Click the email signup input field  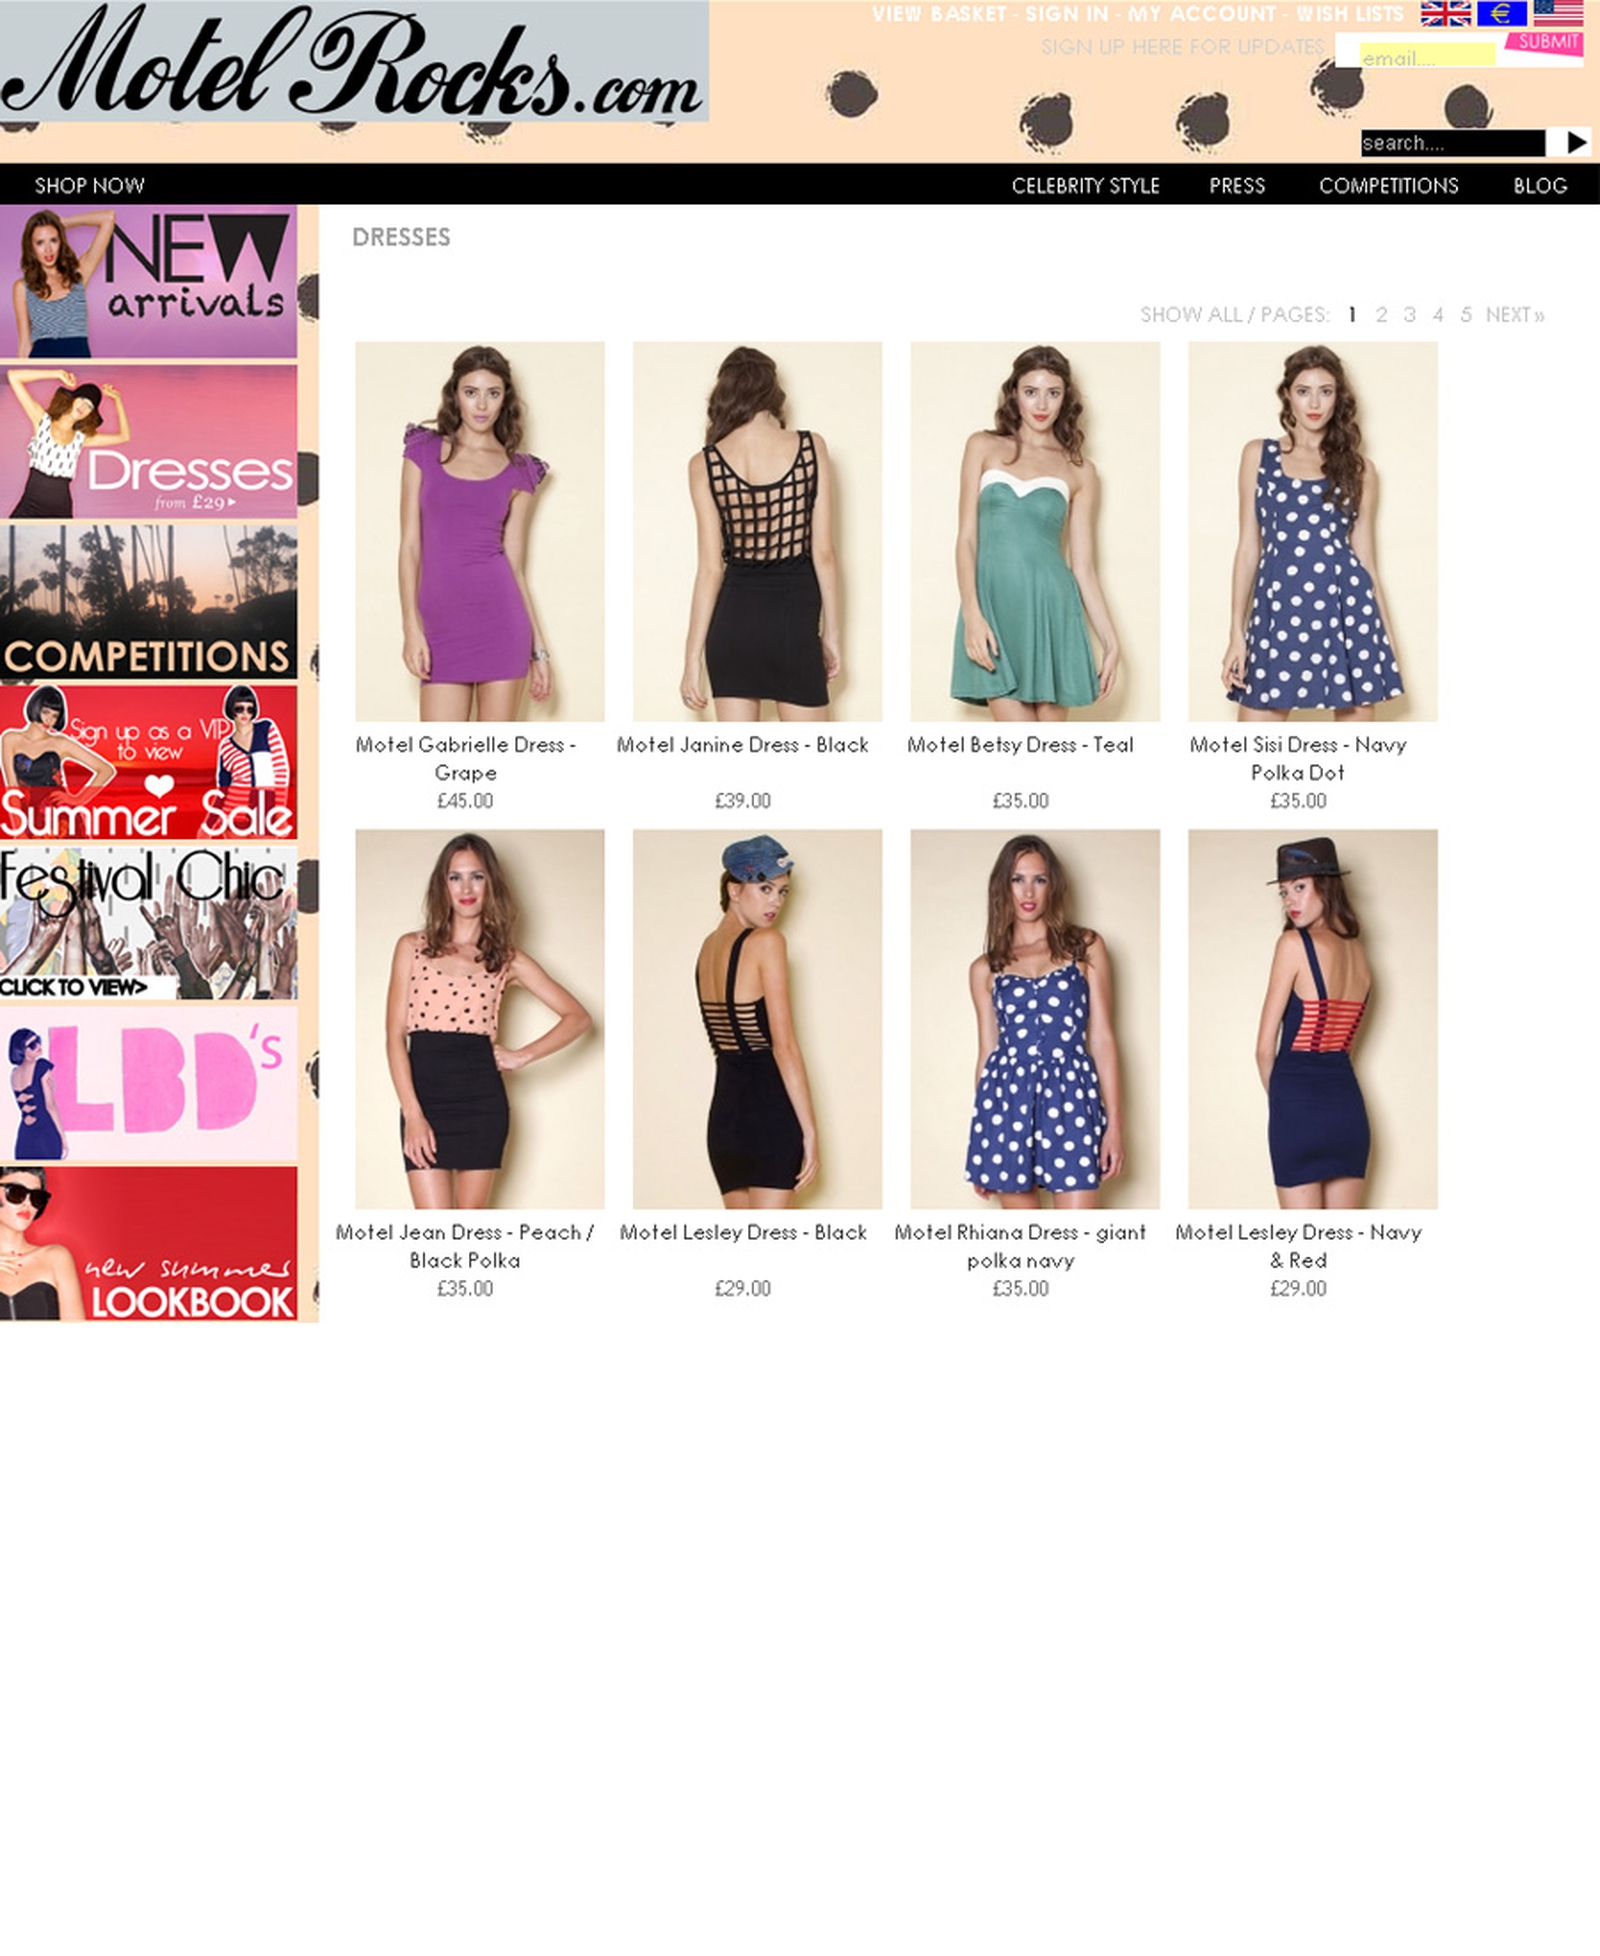pyautogui.click(x=1426, y=56)
